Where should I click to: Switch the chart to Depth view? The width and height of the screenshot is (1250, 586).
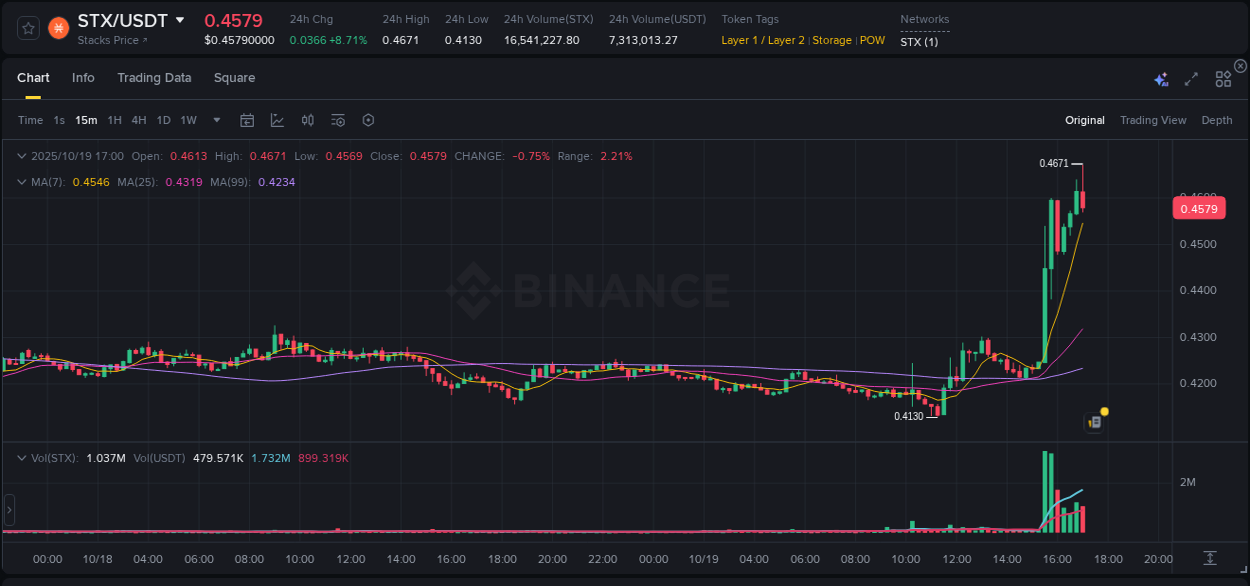point(1216,120)
